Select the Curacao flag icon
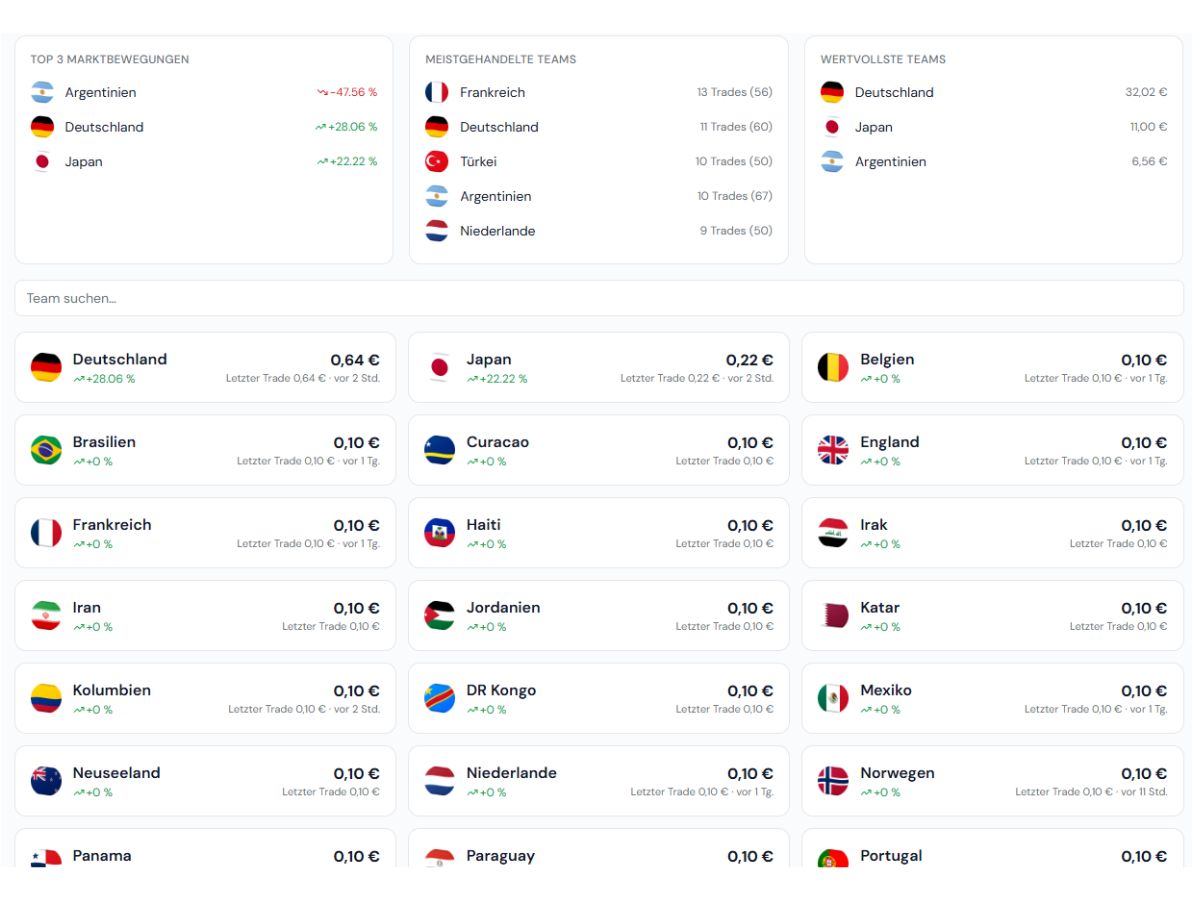Viewport: 1200px width, 900px height. (439, 450)
